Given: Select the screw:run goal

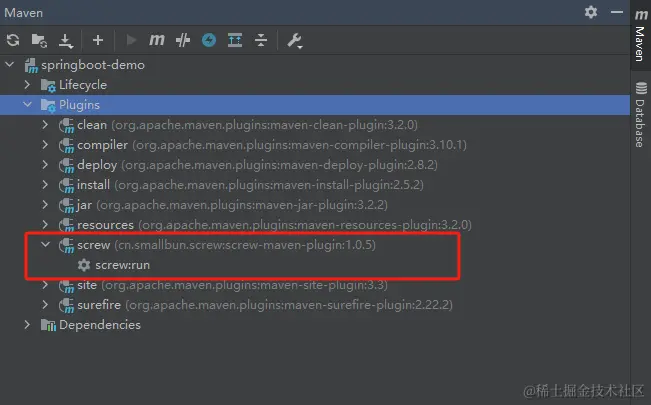Looking at the screenshot, I should (x=122, y=265).
